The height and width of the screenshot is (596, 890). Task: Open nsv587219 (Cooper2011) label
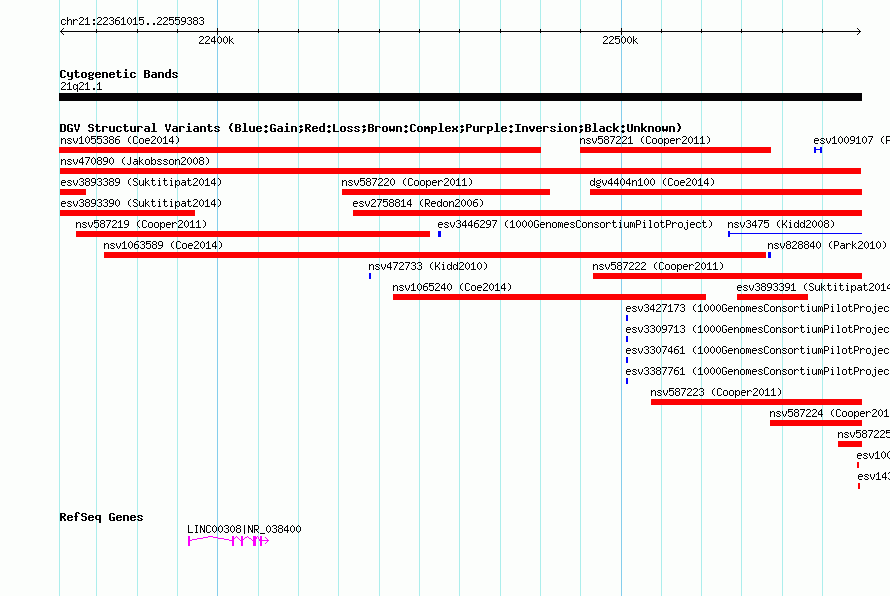(x=141, y=224)
